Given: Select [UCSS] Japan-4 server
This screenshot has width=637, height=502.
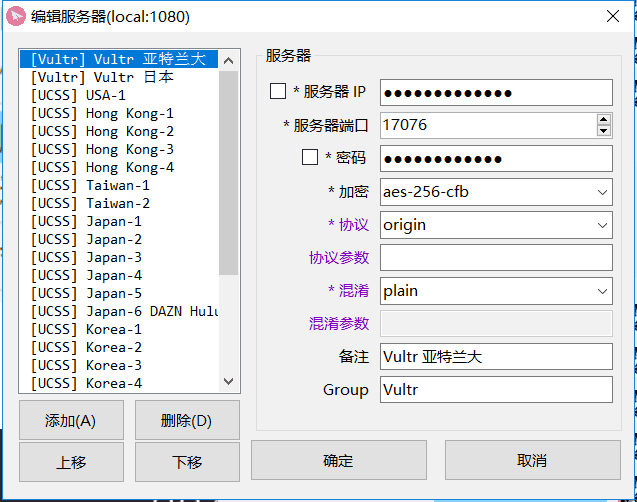Looking at the screenshot, I should (x=119, y=275).
